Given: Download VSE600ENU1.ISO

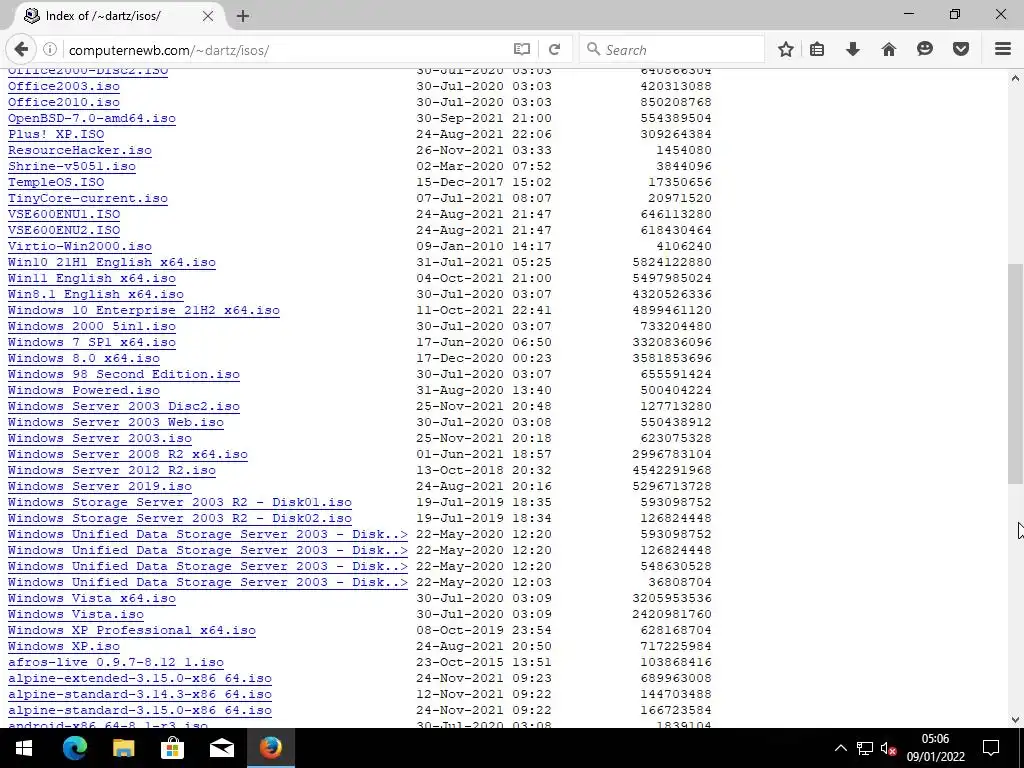Looking at the screenshot, I should click(x=64, y=214).
